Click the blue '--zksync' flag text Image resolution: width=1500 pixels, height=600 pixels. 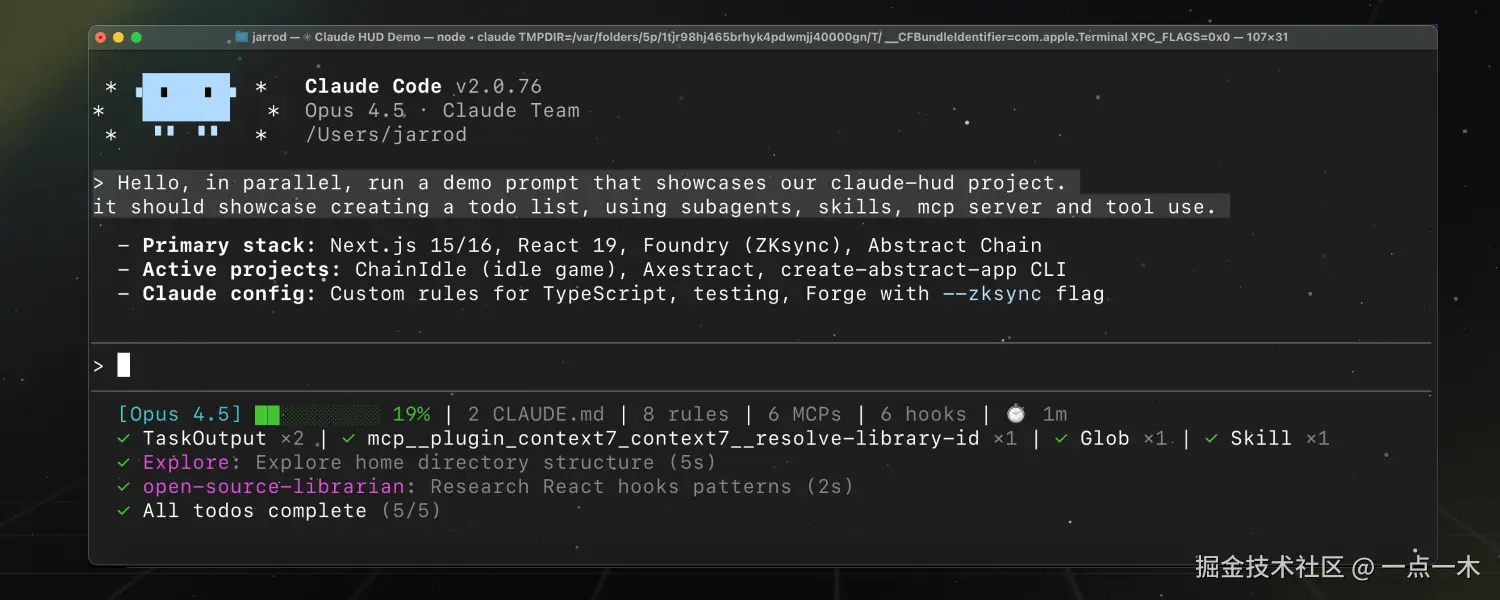[992, 294]
